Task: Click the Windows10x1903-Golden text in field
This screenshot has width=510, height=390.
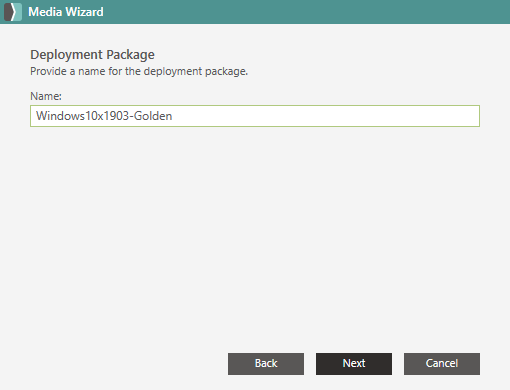Action: pyautogui.click(x=104, y=116)
